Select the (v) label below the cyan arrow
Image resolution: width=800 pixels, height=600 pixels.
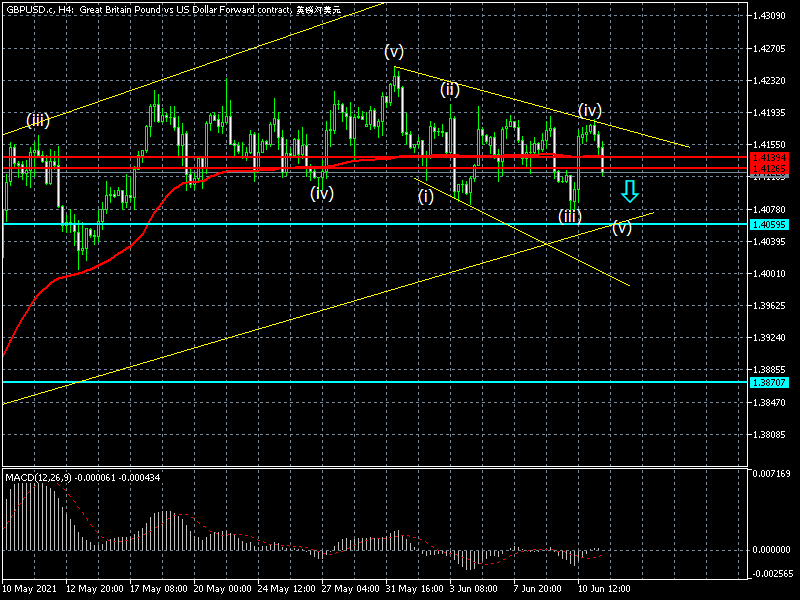(622, 227)
